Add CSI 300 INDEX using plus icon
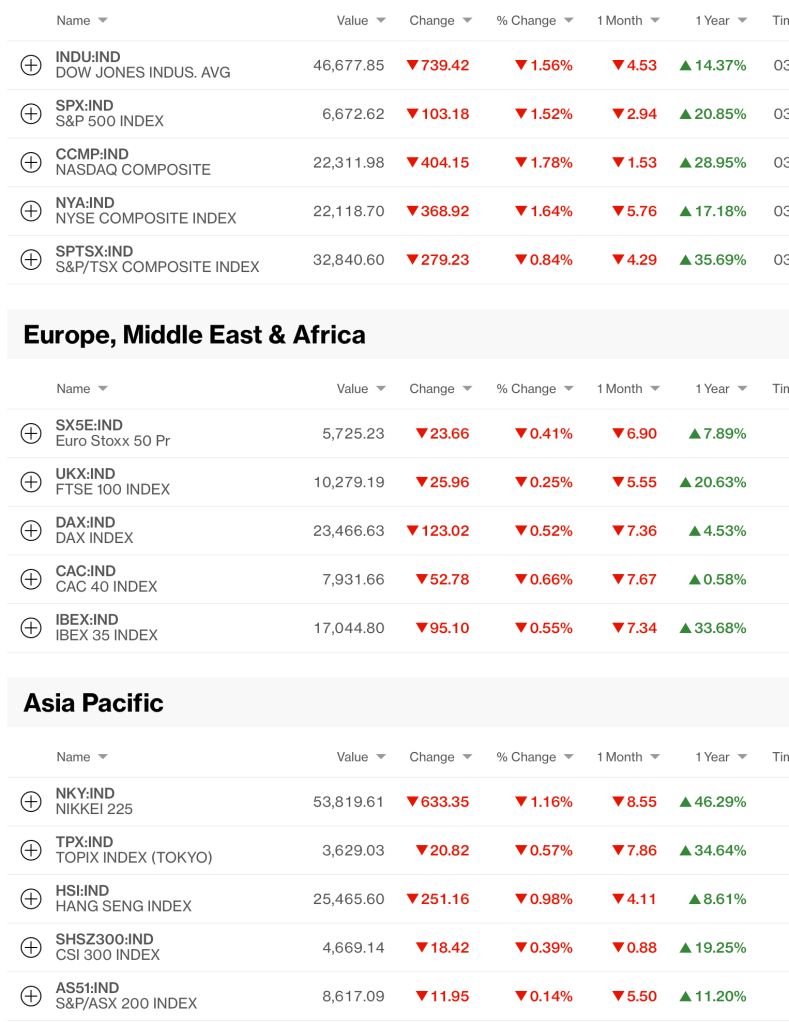This screenshot has height=1023, width=789. 31,947
